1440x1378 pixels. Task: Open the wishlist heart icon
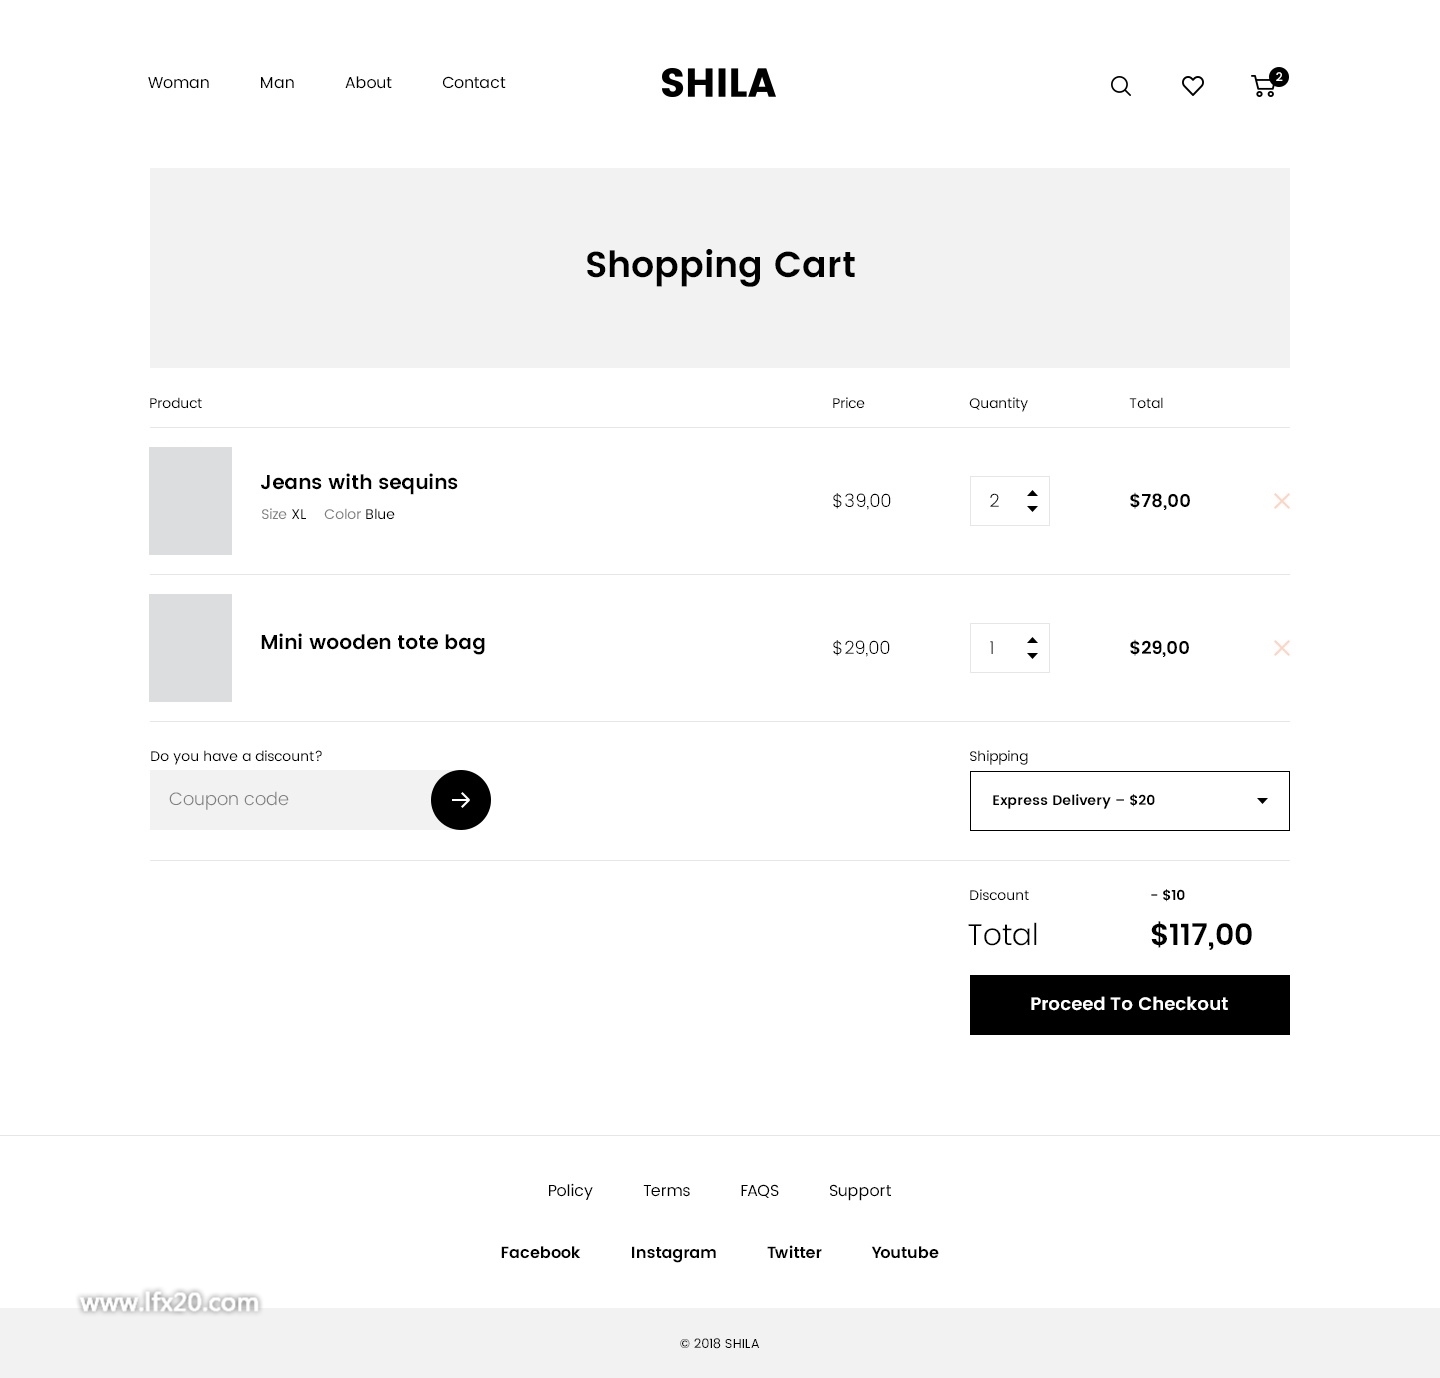[x=1192, y=86]
